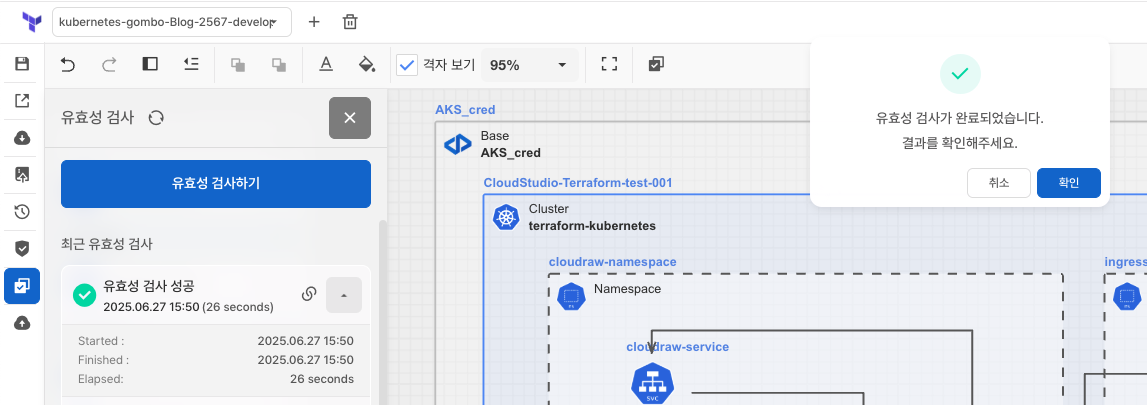
Task: Select the ingress namespace icon
Action: (x=1127, y=297)
